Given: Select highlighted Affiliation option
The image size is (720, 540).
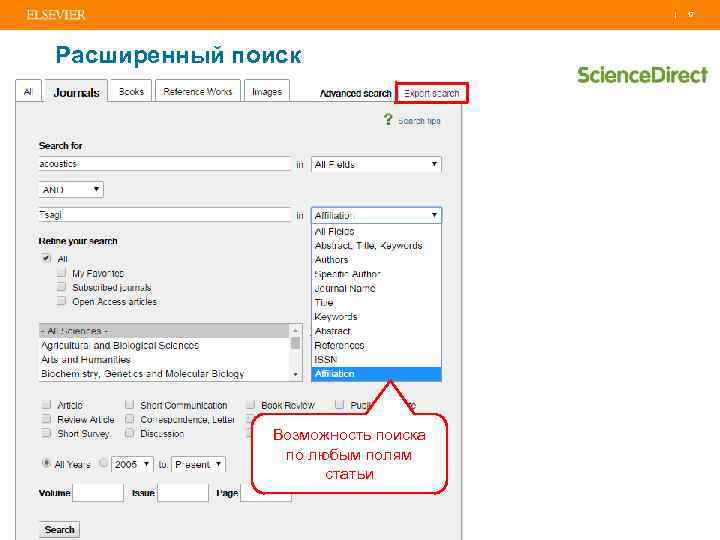Looking at the screenshot, I should [376, 374].
